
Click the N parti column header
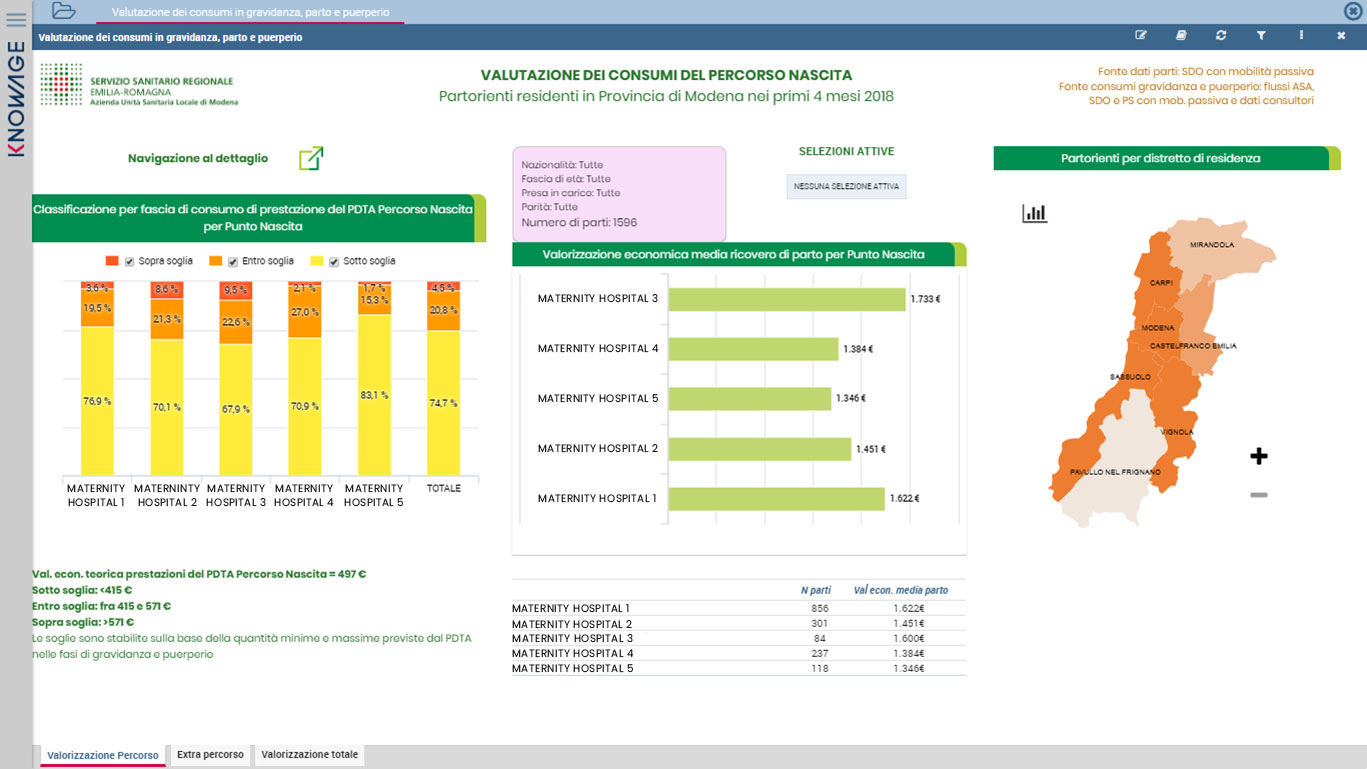[816, 590]
